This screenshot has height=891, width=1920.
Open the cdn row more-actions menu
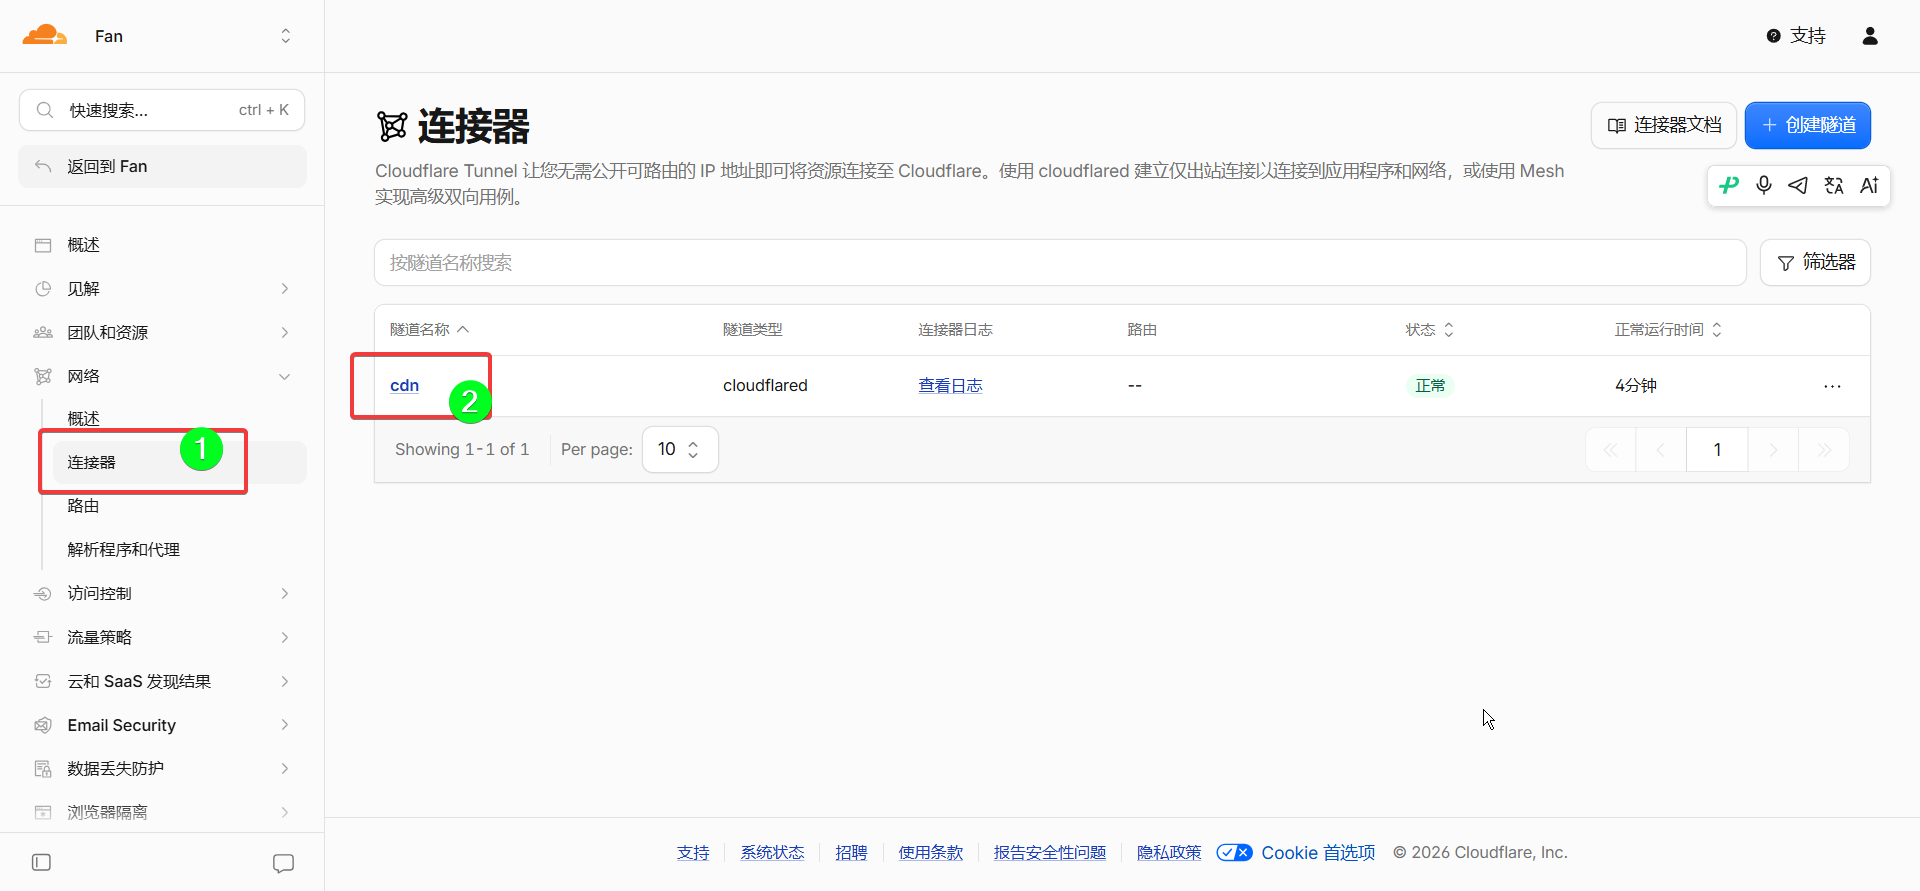pos(1832,386)
